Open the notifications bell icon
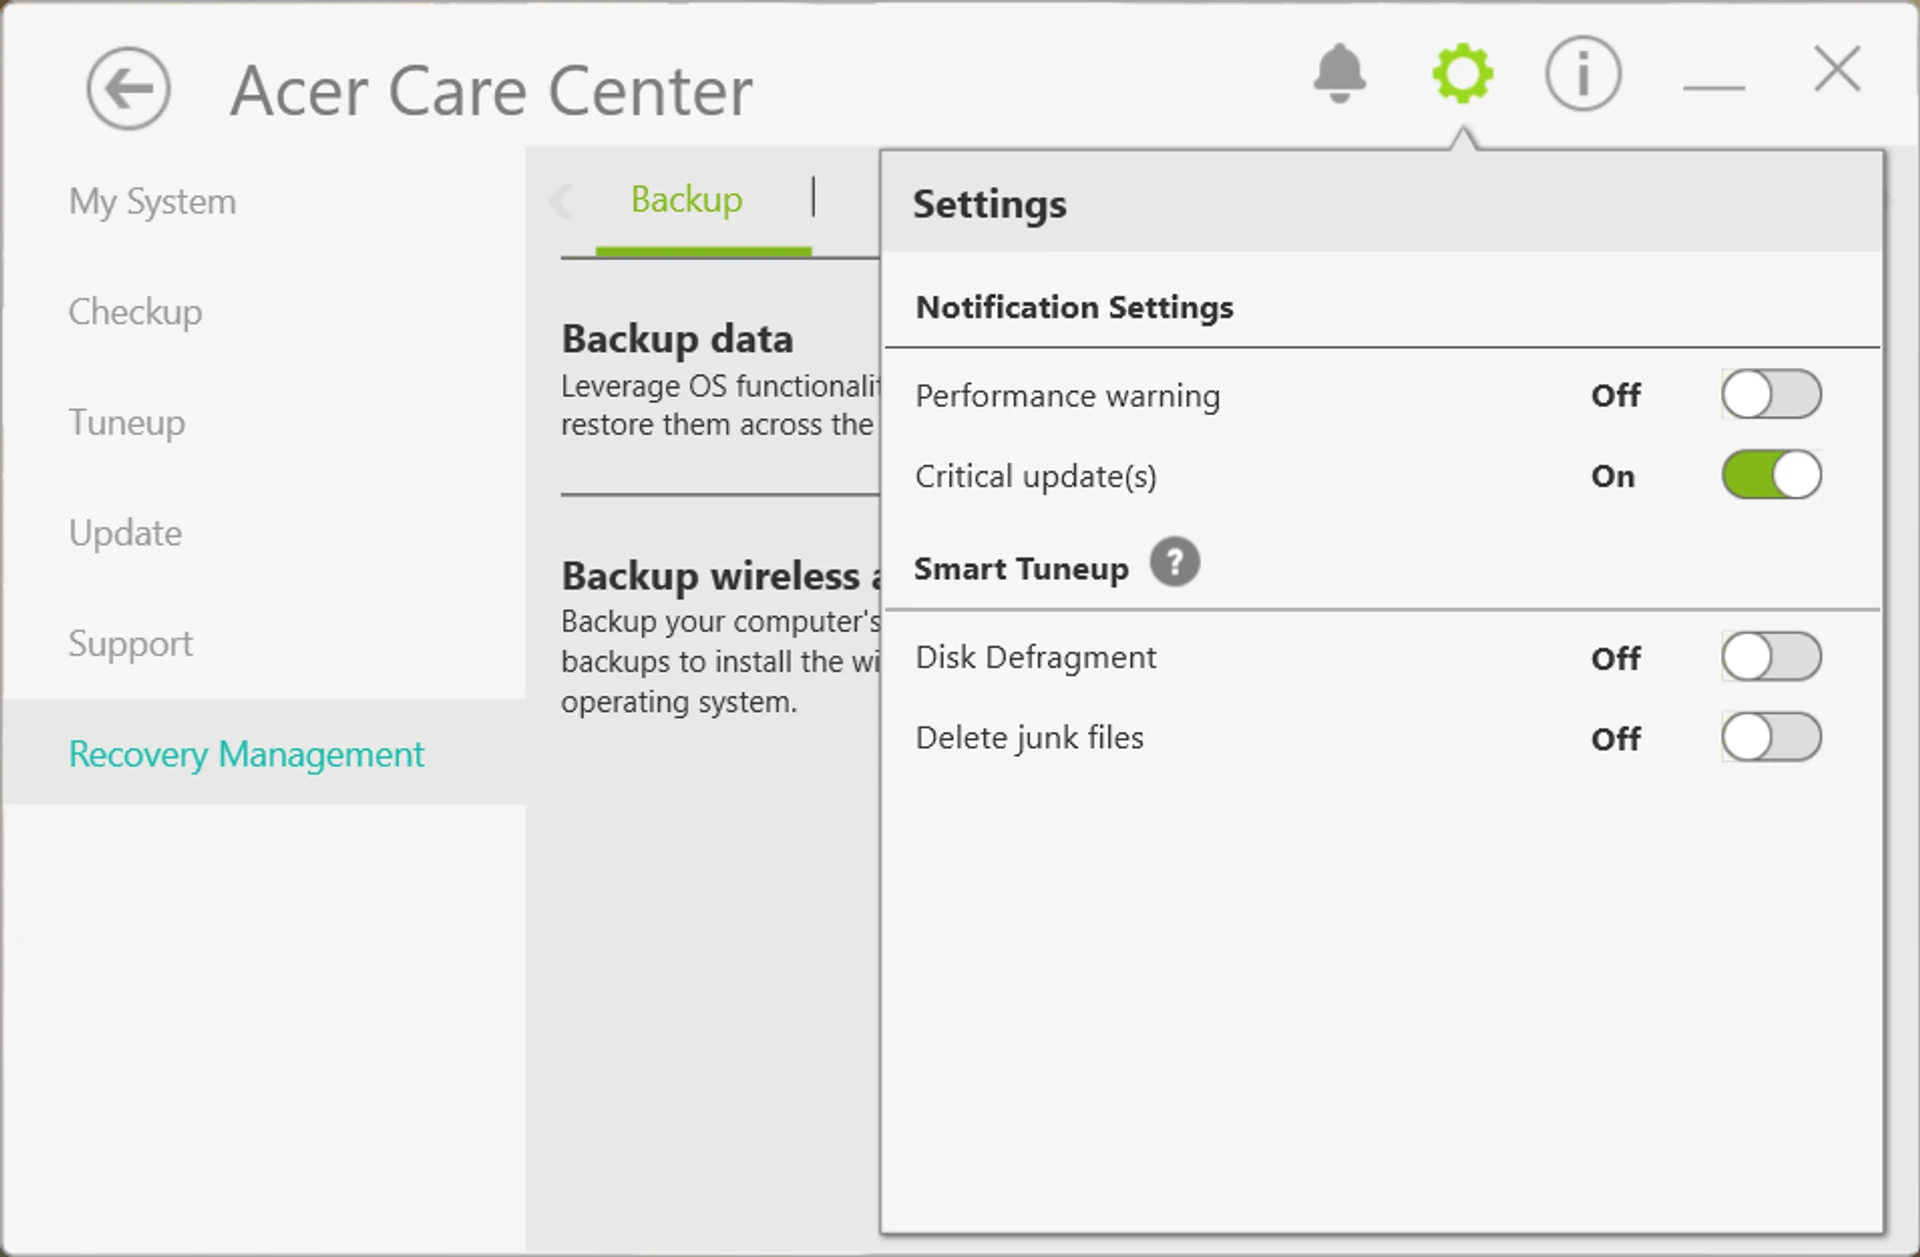 pos(1339,73)
